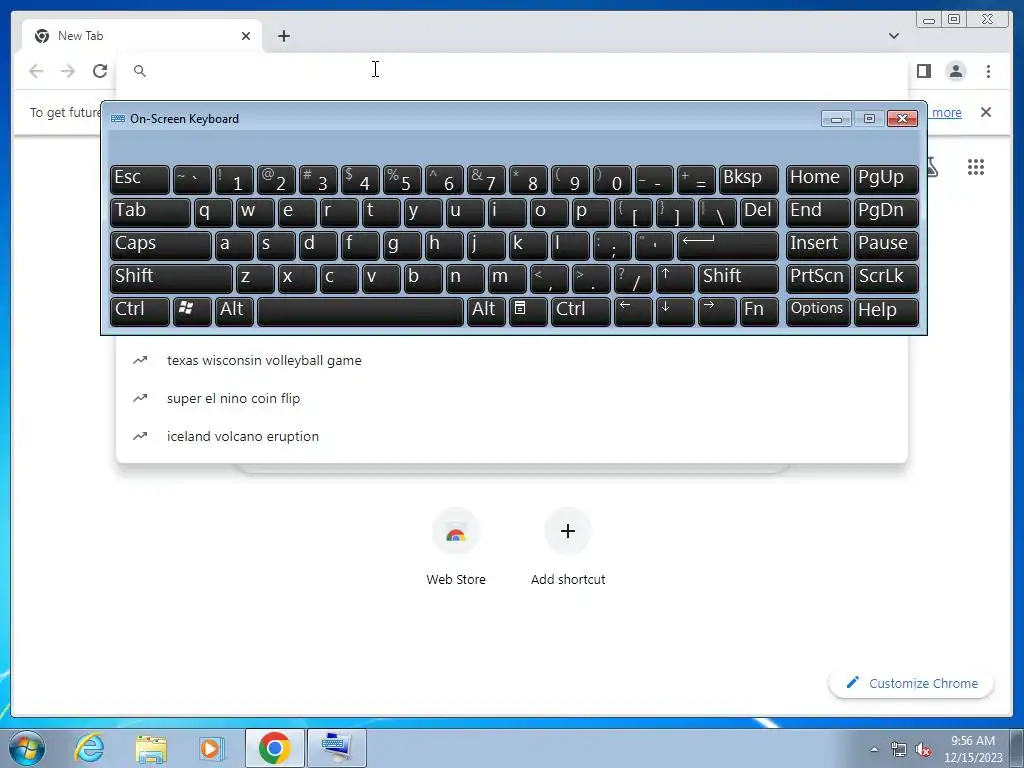Click the Insert key
The width and height of the screenshot is (1024, 768).
coord(818,245)
